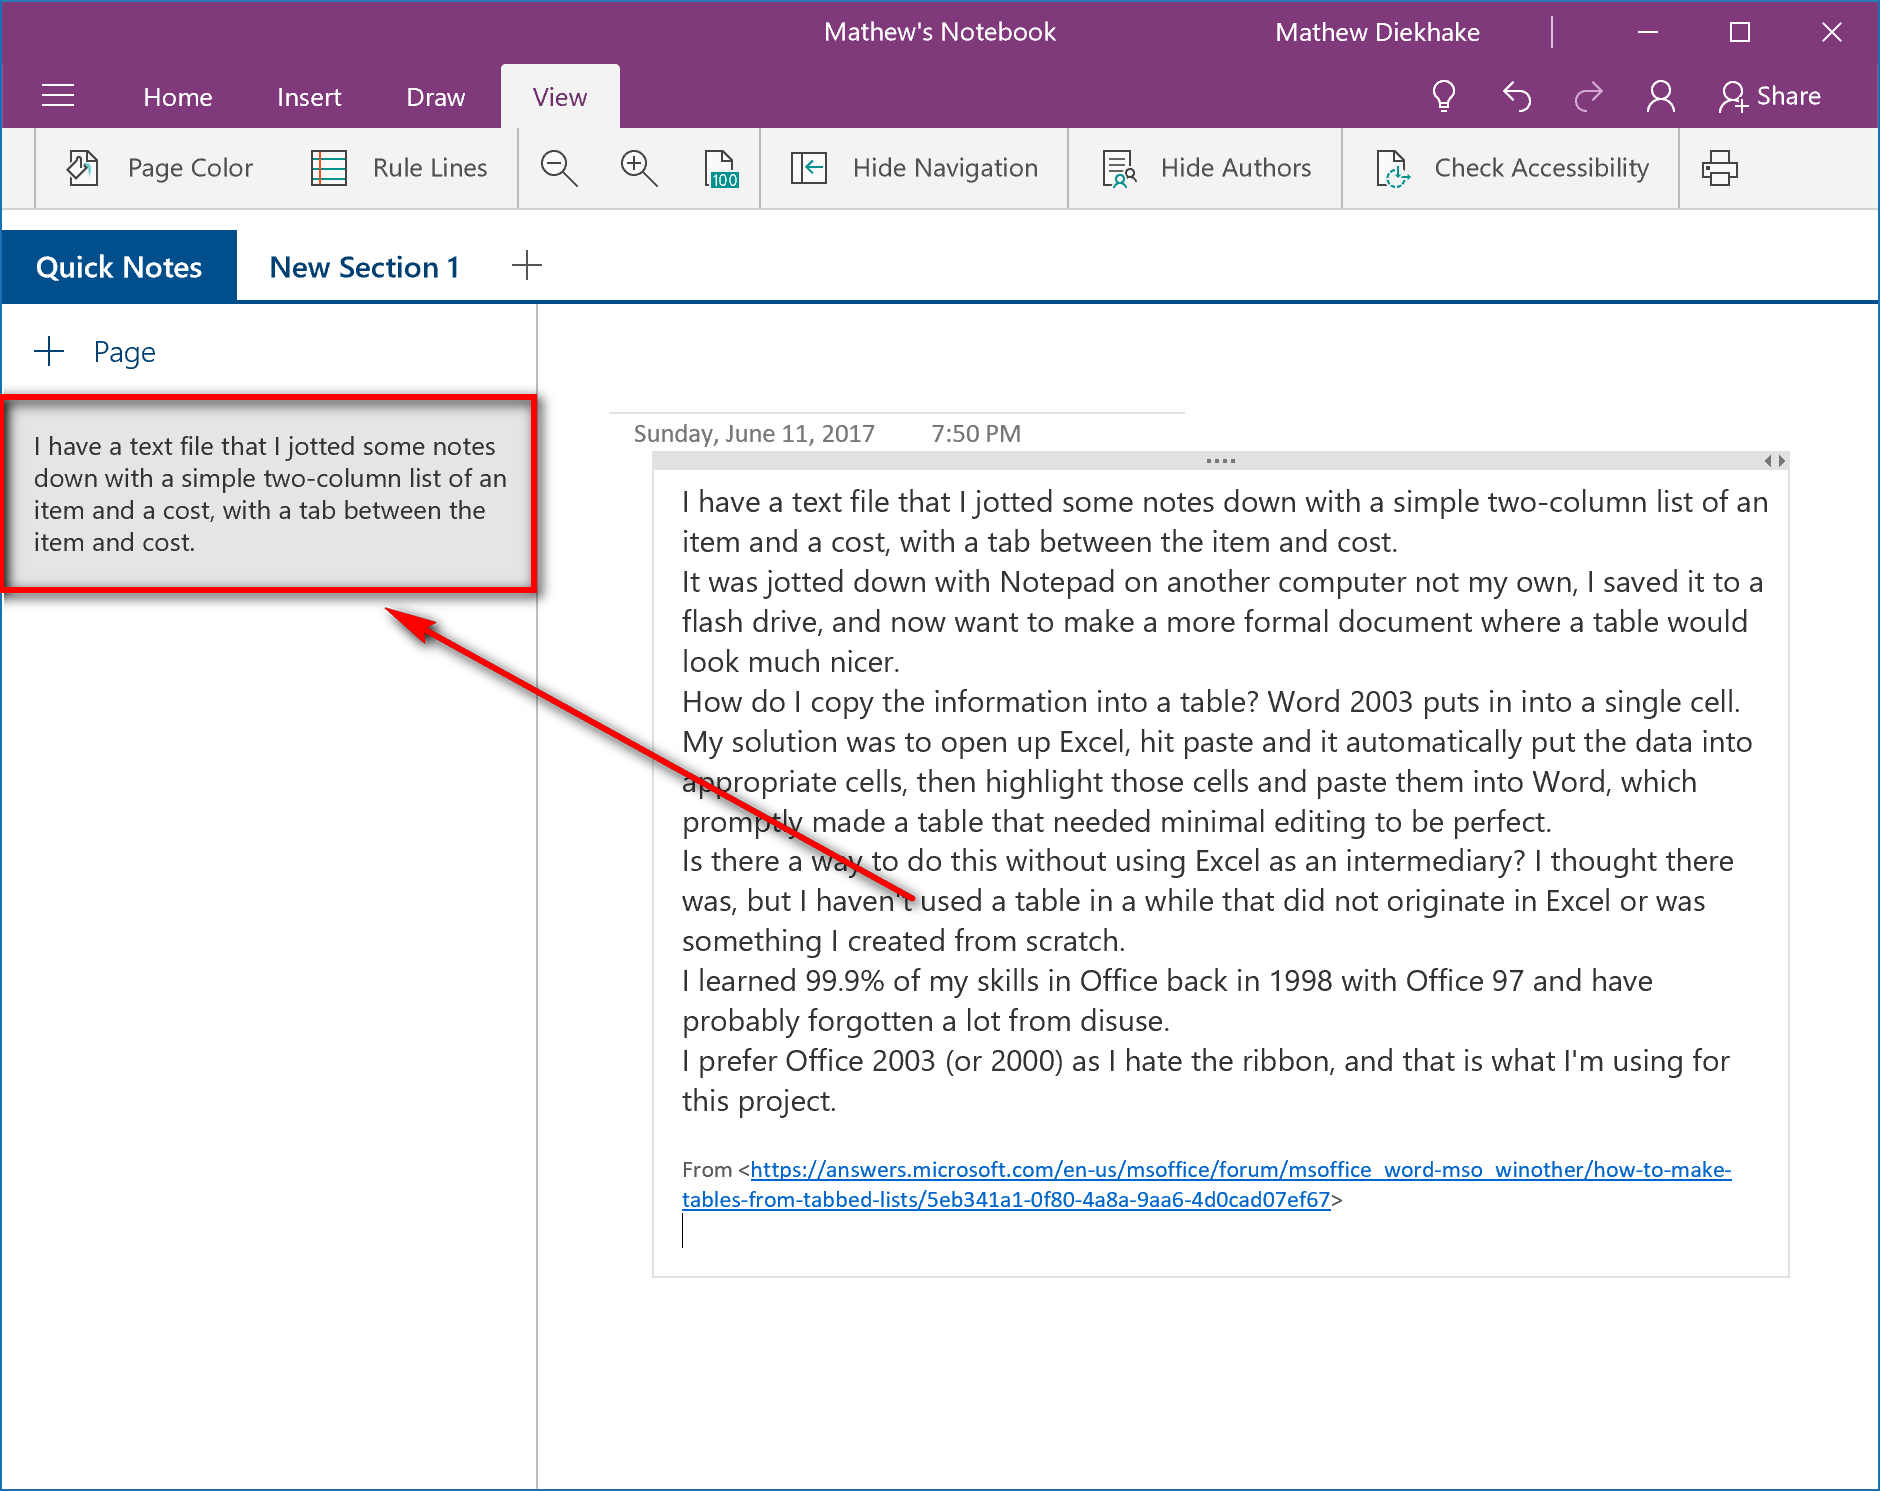The width and height of the screenshot is (1880, 1491).
Task: Add a new section with plus
Action: click(x=527, y=266)
